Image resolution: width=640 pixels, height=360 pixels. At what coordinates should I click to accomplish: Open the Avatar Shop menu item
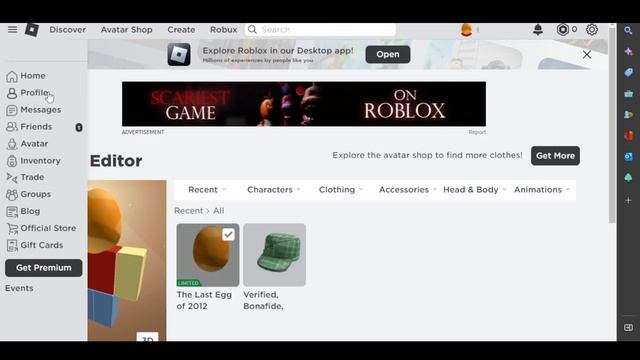pos(127,29)
